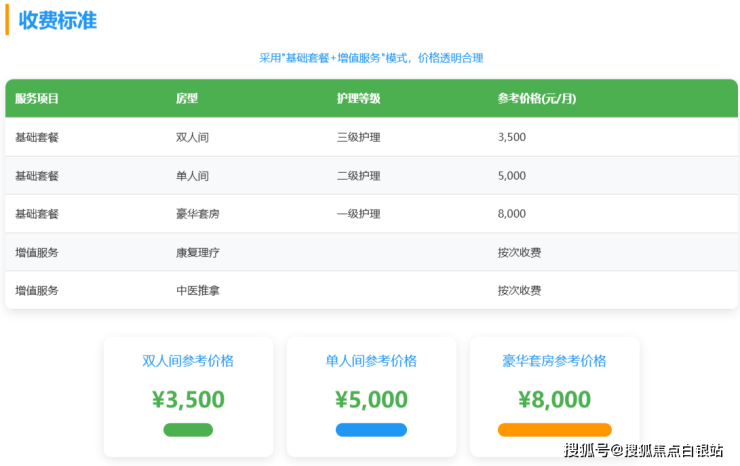Select the 单人间 table row cell
The height and width of the screenshot is (466, 740).
point(192,176)
